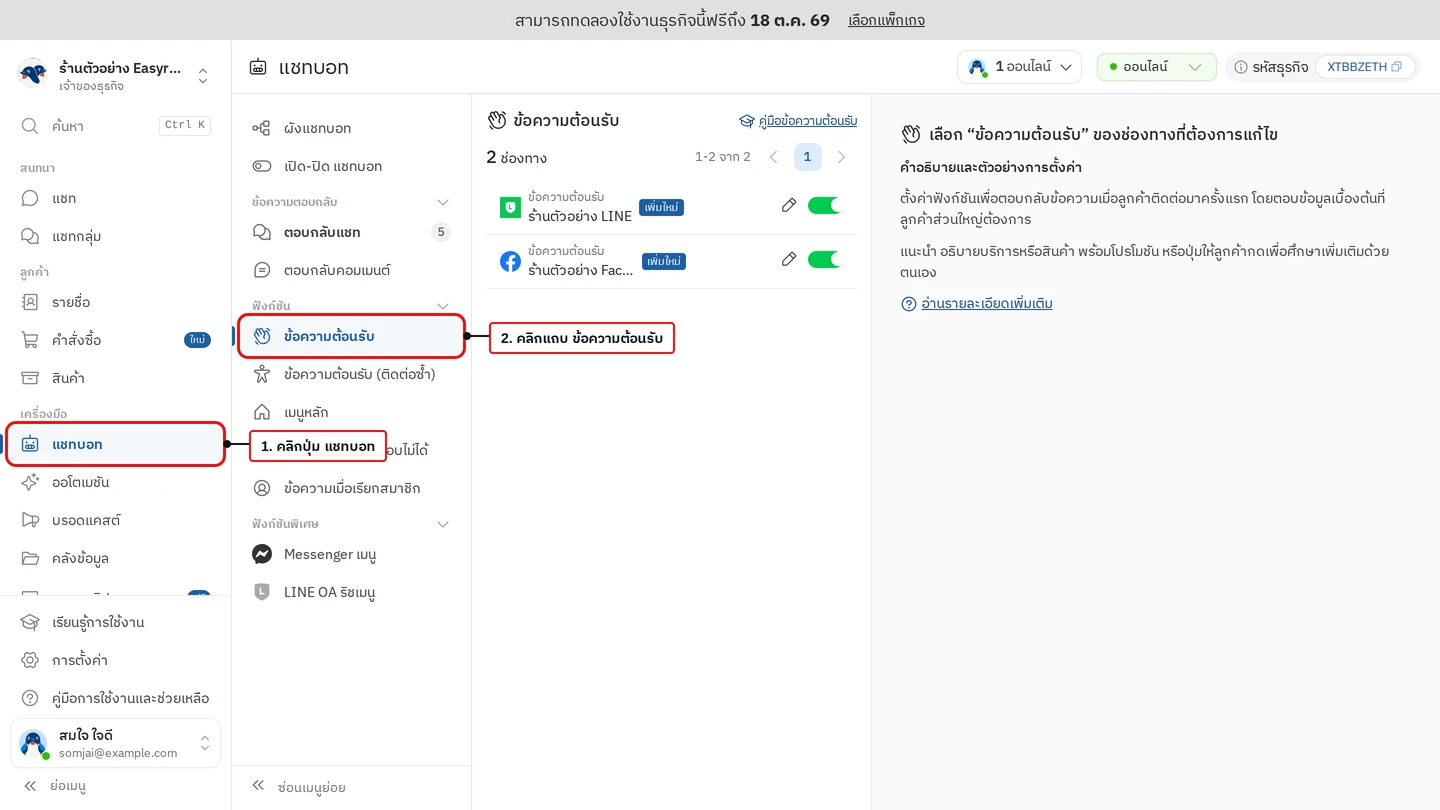Open the green ออนไลน์ status dropdown
The height and width of the screenshot is (810, 1440).
[1156, 67]
